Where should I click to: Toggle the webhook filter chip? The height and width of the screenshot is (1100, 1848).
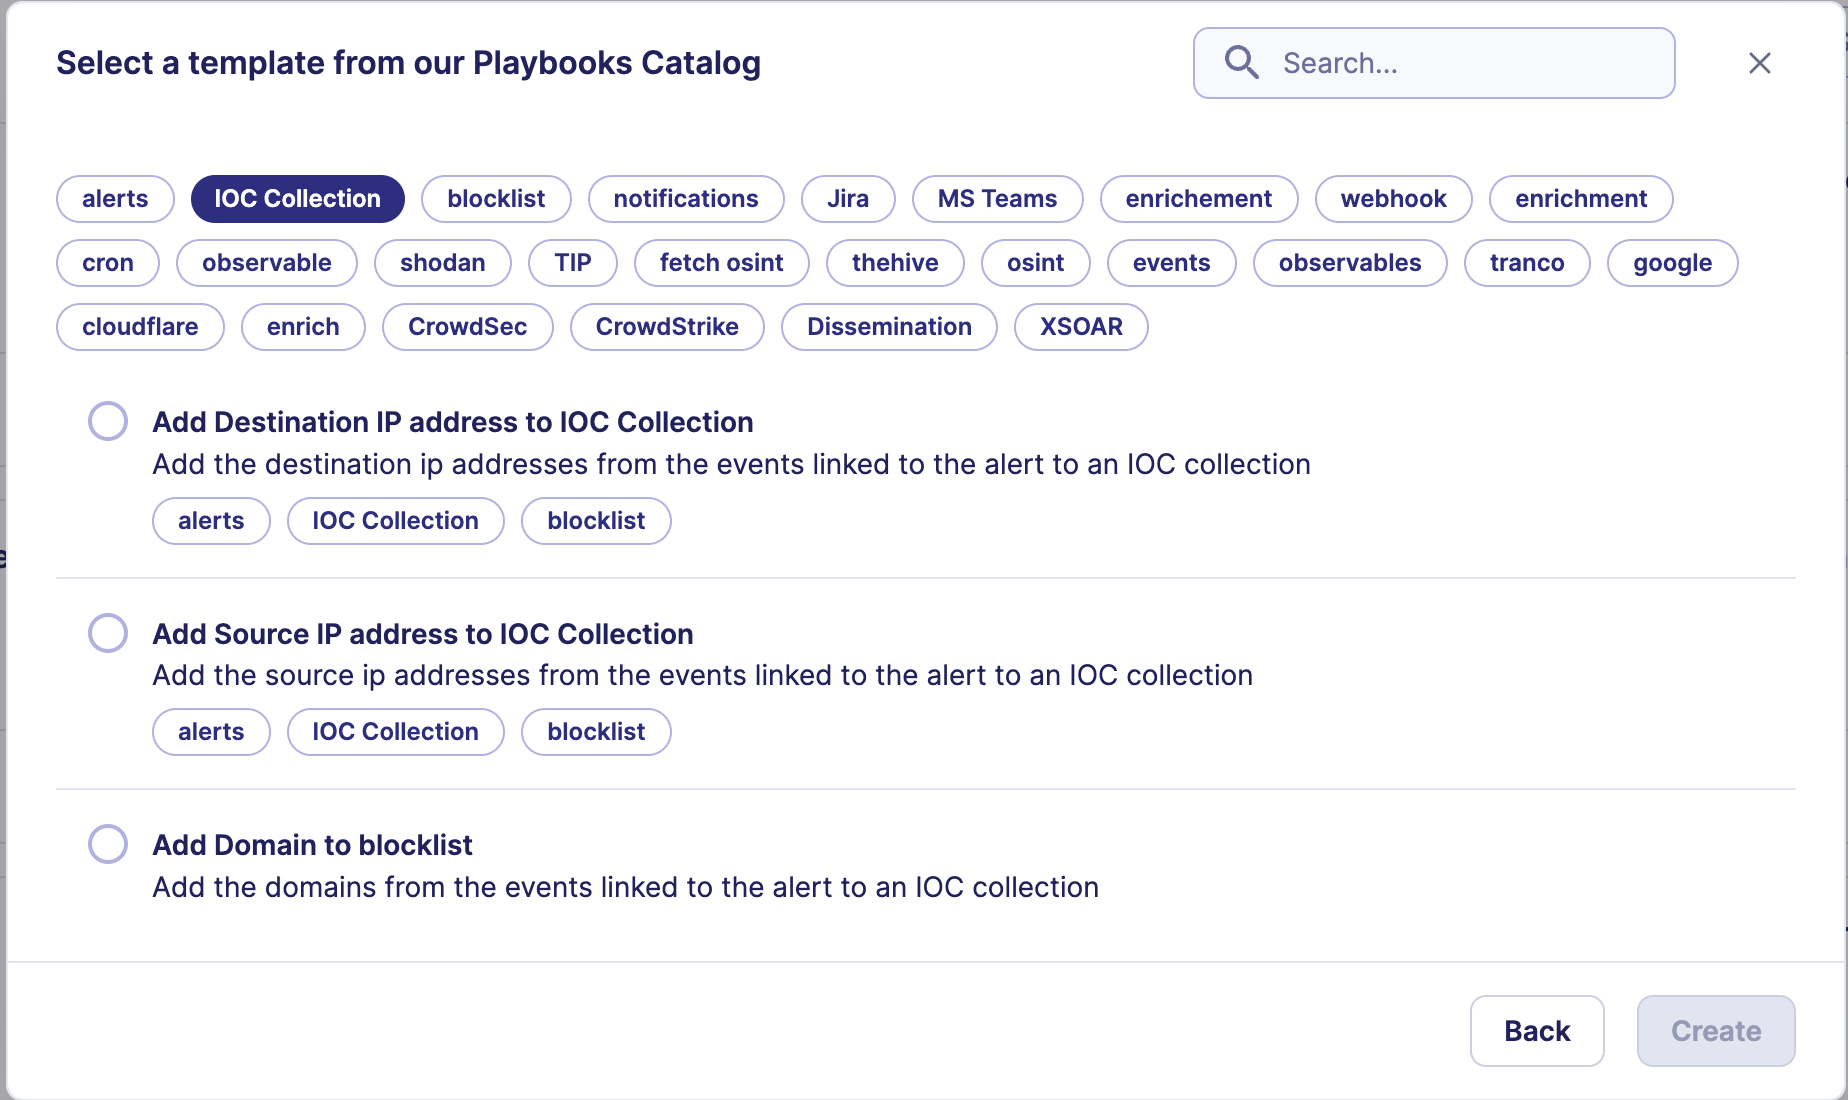1393,198
